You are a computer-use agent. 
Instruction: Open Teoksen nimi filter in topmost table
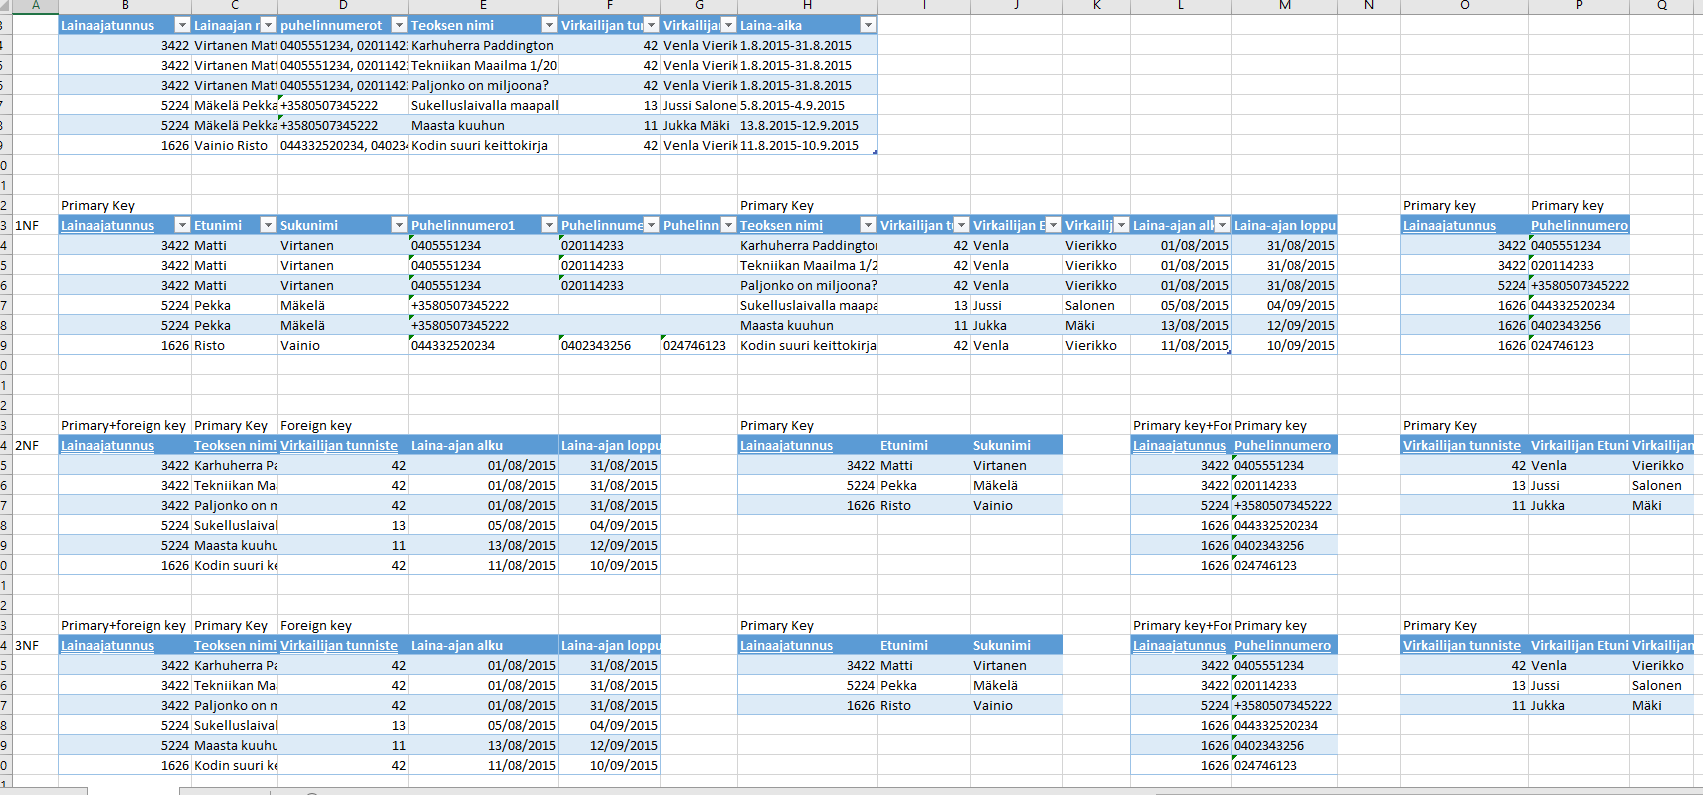pos(548,25)
